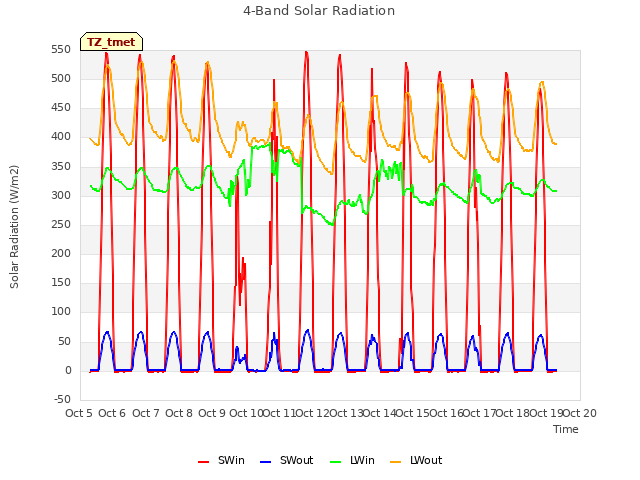The width and height of the screenshot is (640, 480).
Task: Click the 400 y-axis tick label
Action: tap(61, 137)
